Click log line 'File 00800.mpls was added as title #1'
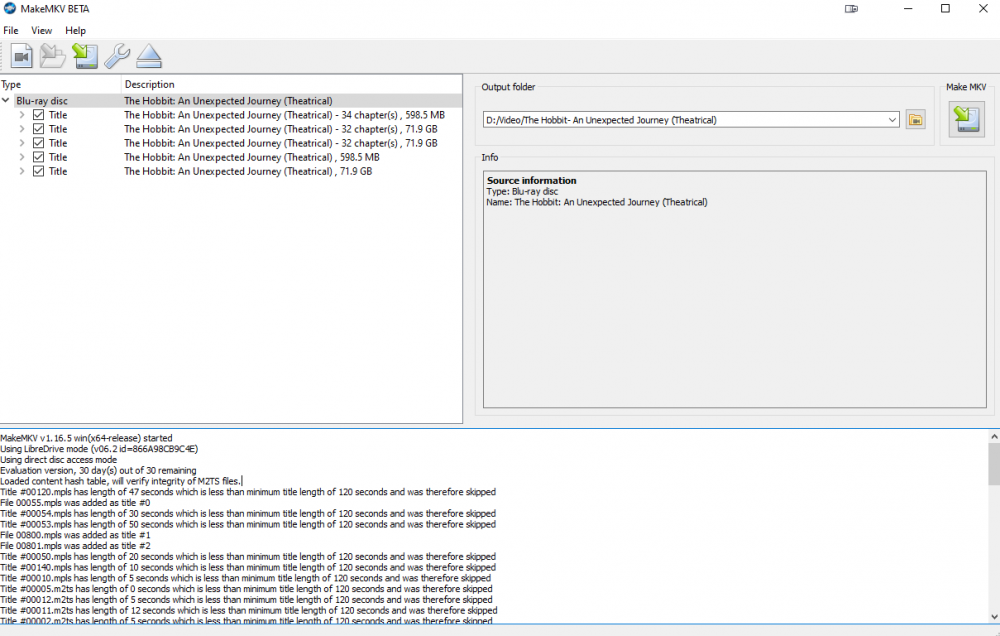Image resolution: width=1000 pixels, height=636 pixels. coord(75,535)
